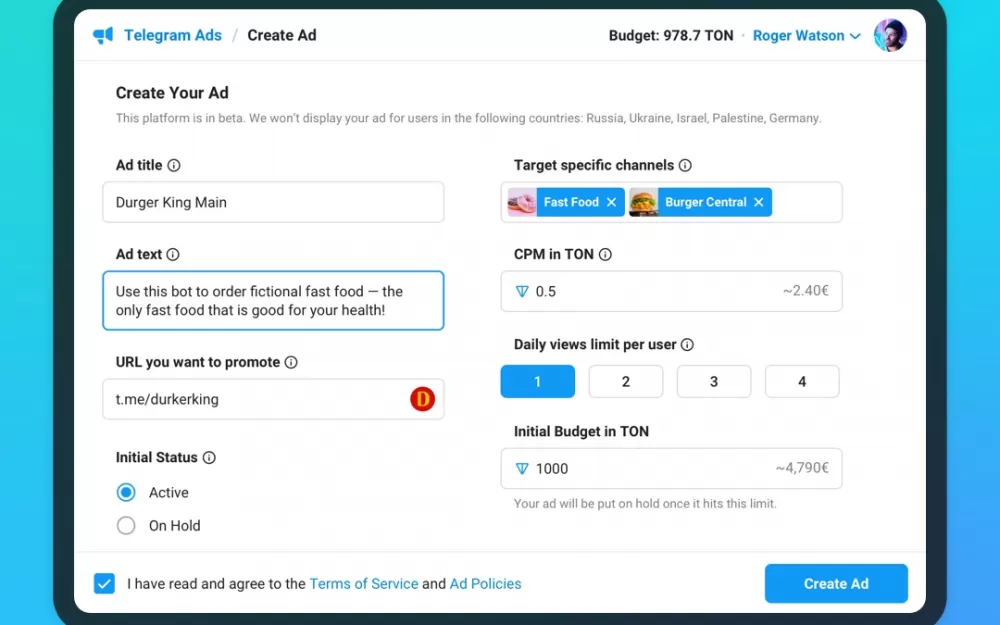Set daily views limit to 3
The image size is (1000, 625).
714,382
